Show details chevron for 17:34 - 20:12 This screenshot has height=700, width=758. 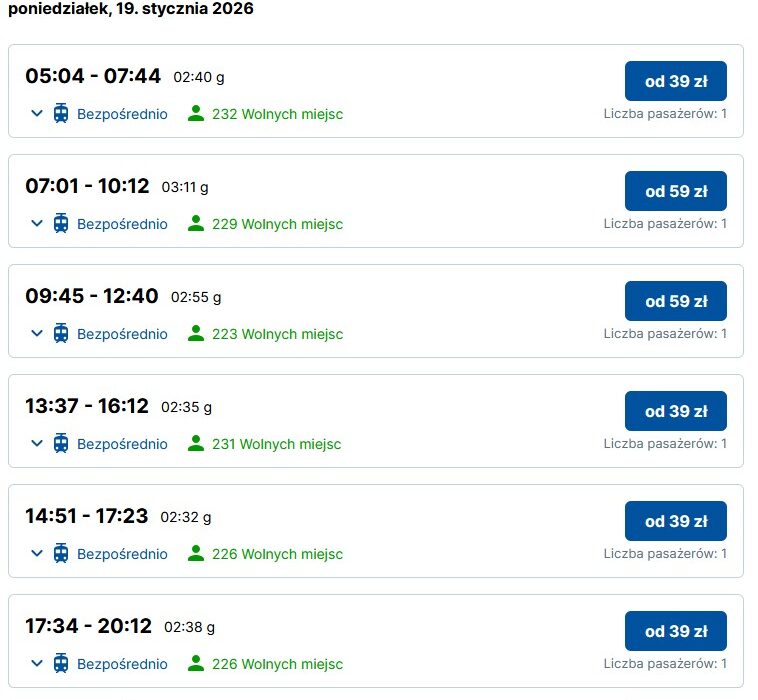coord(37,663)
